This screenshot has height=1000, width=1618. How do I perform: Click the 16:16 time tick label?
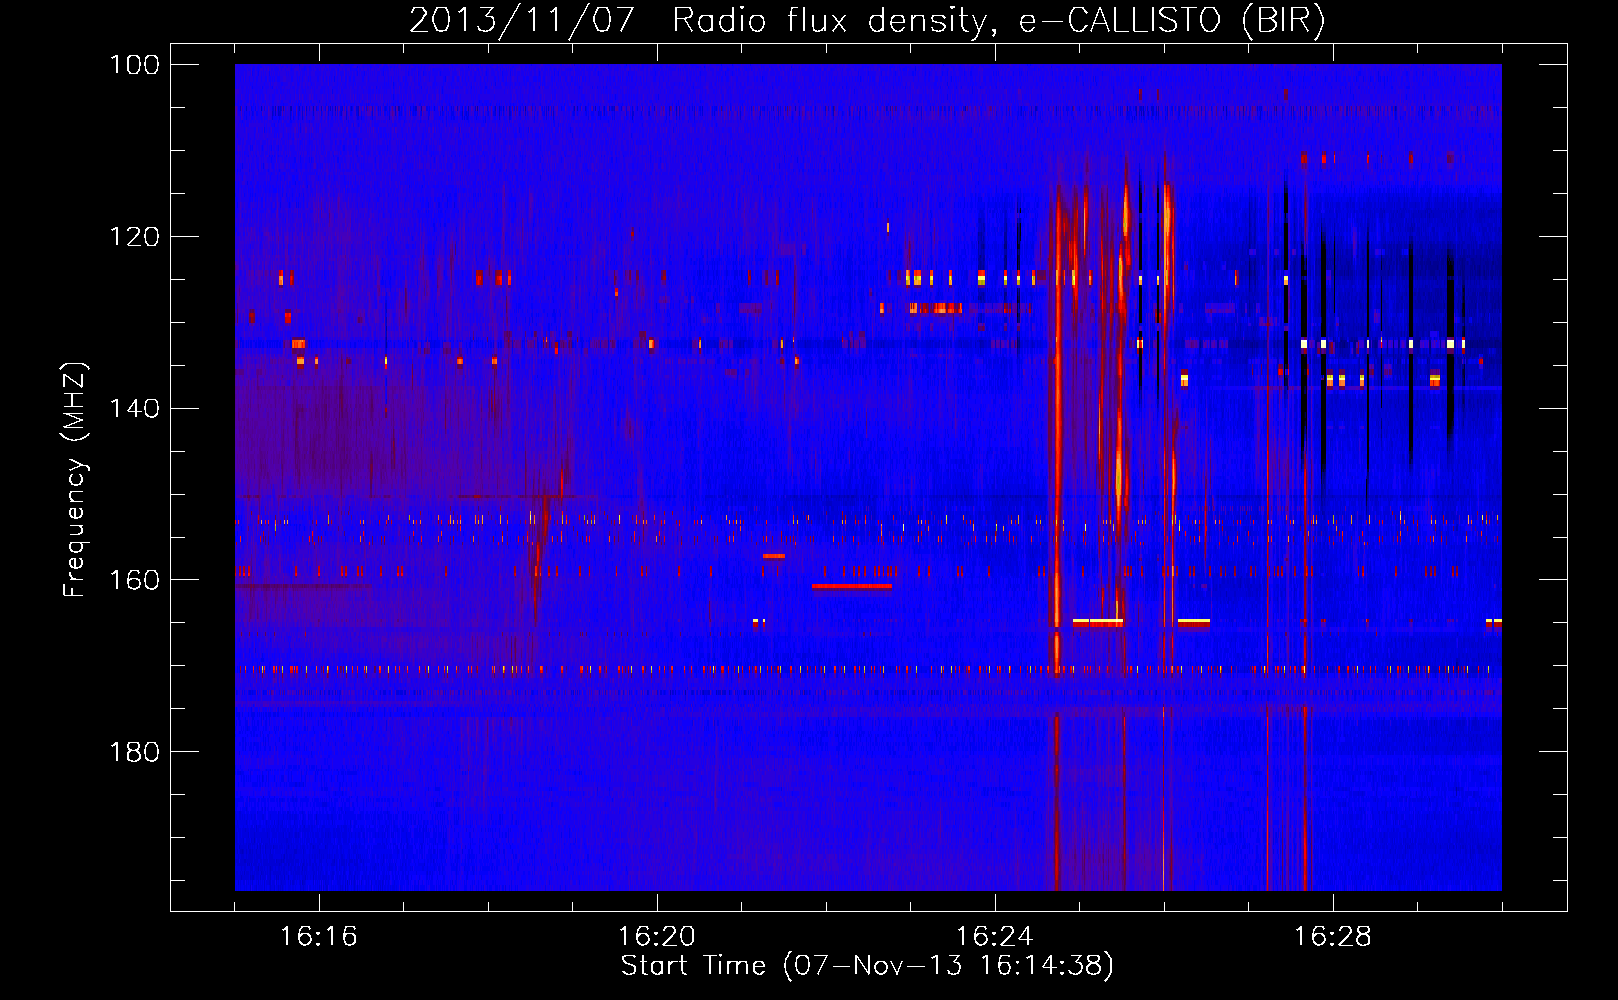(319, 937)
